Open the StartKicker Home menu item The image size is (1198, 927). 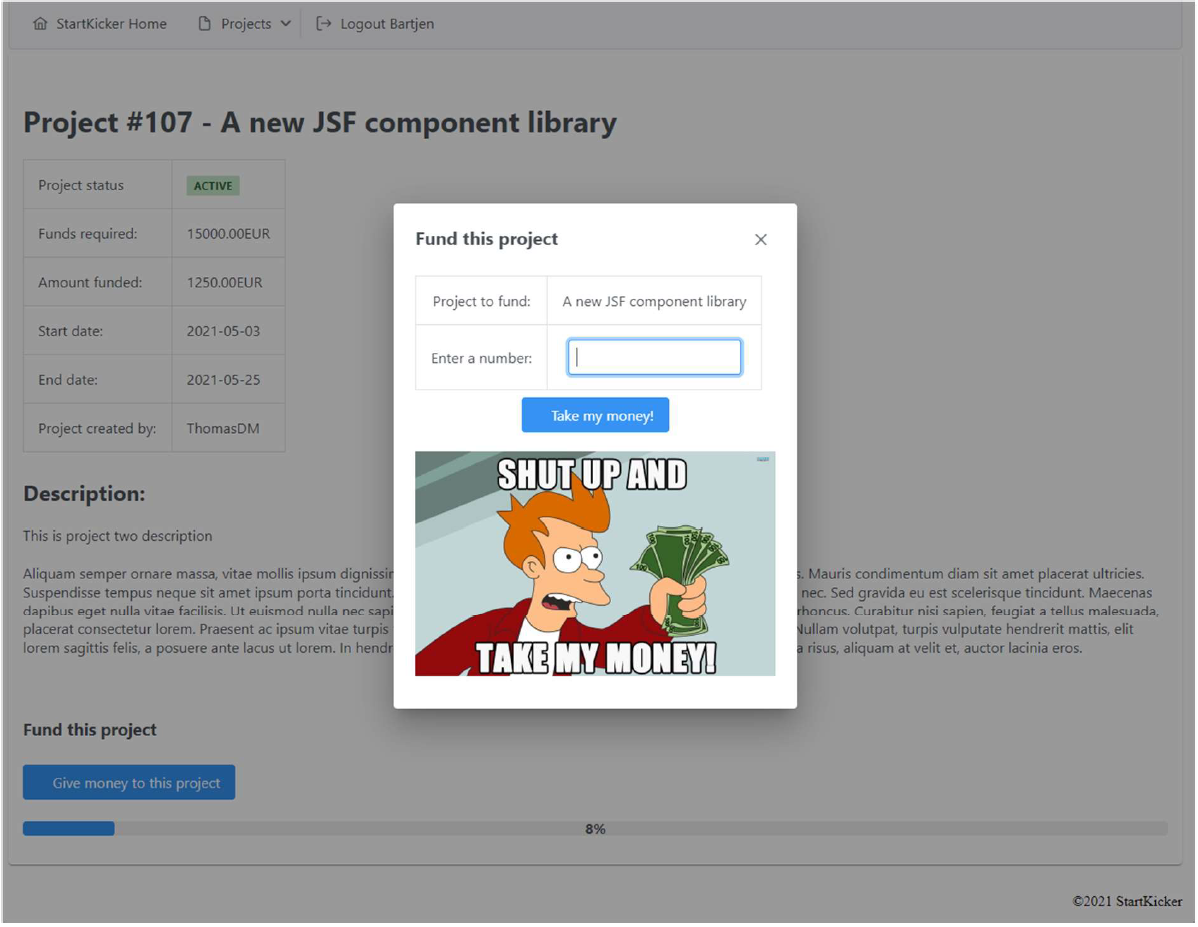(100, 24)
